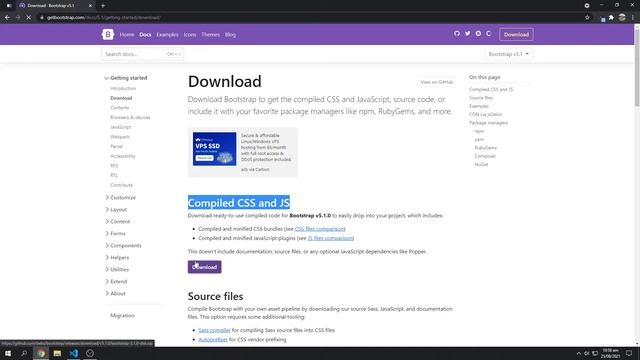Click the purple Download button under Compiled CSS
Image resolution: width=640 pixels, height=360 pixels.
(x=204, y=267)
